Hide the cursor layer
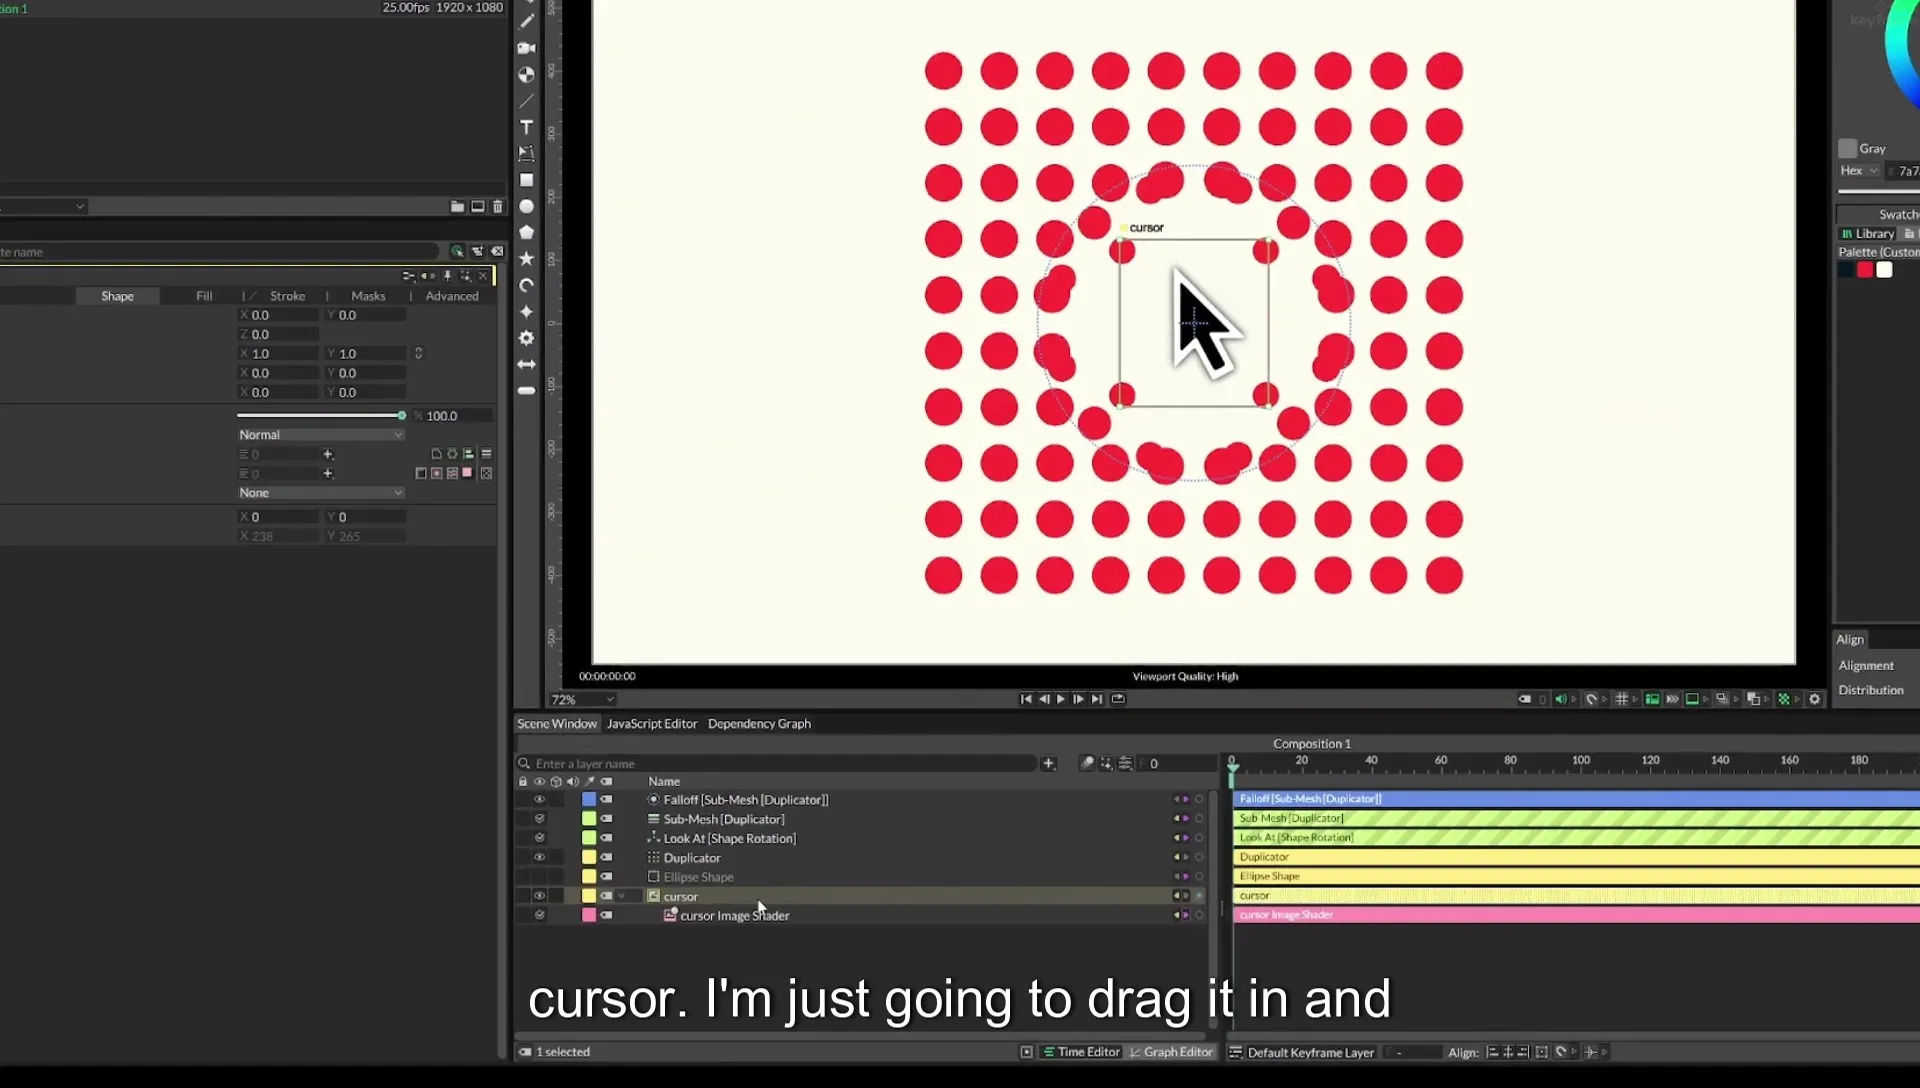1920x1088 pixels. click(539, 896)
